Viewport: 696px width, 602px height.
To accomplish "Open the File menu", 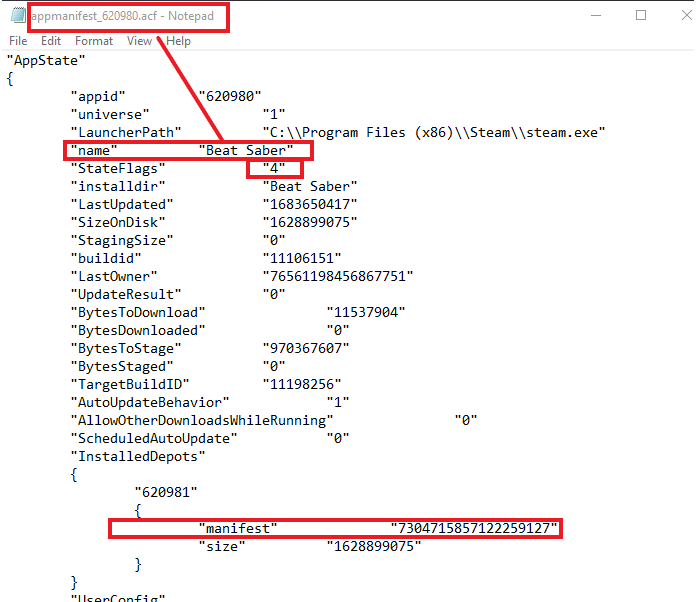I will (x=18, y=41).
